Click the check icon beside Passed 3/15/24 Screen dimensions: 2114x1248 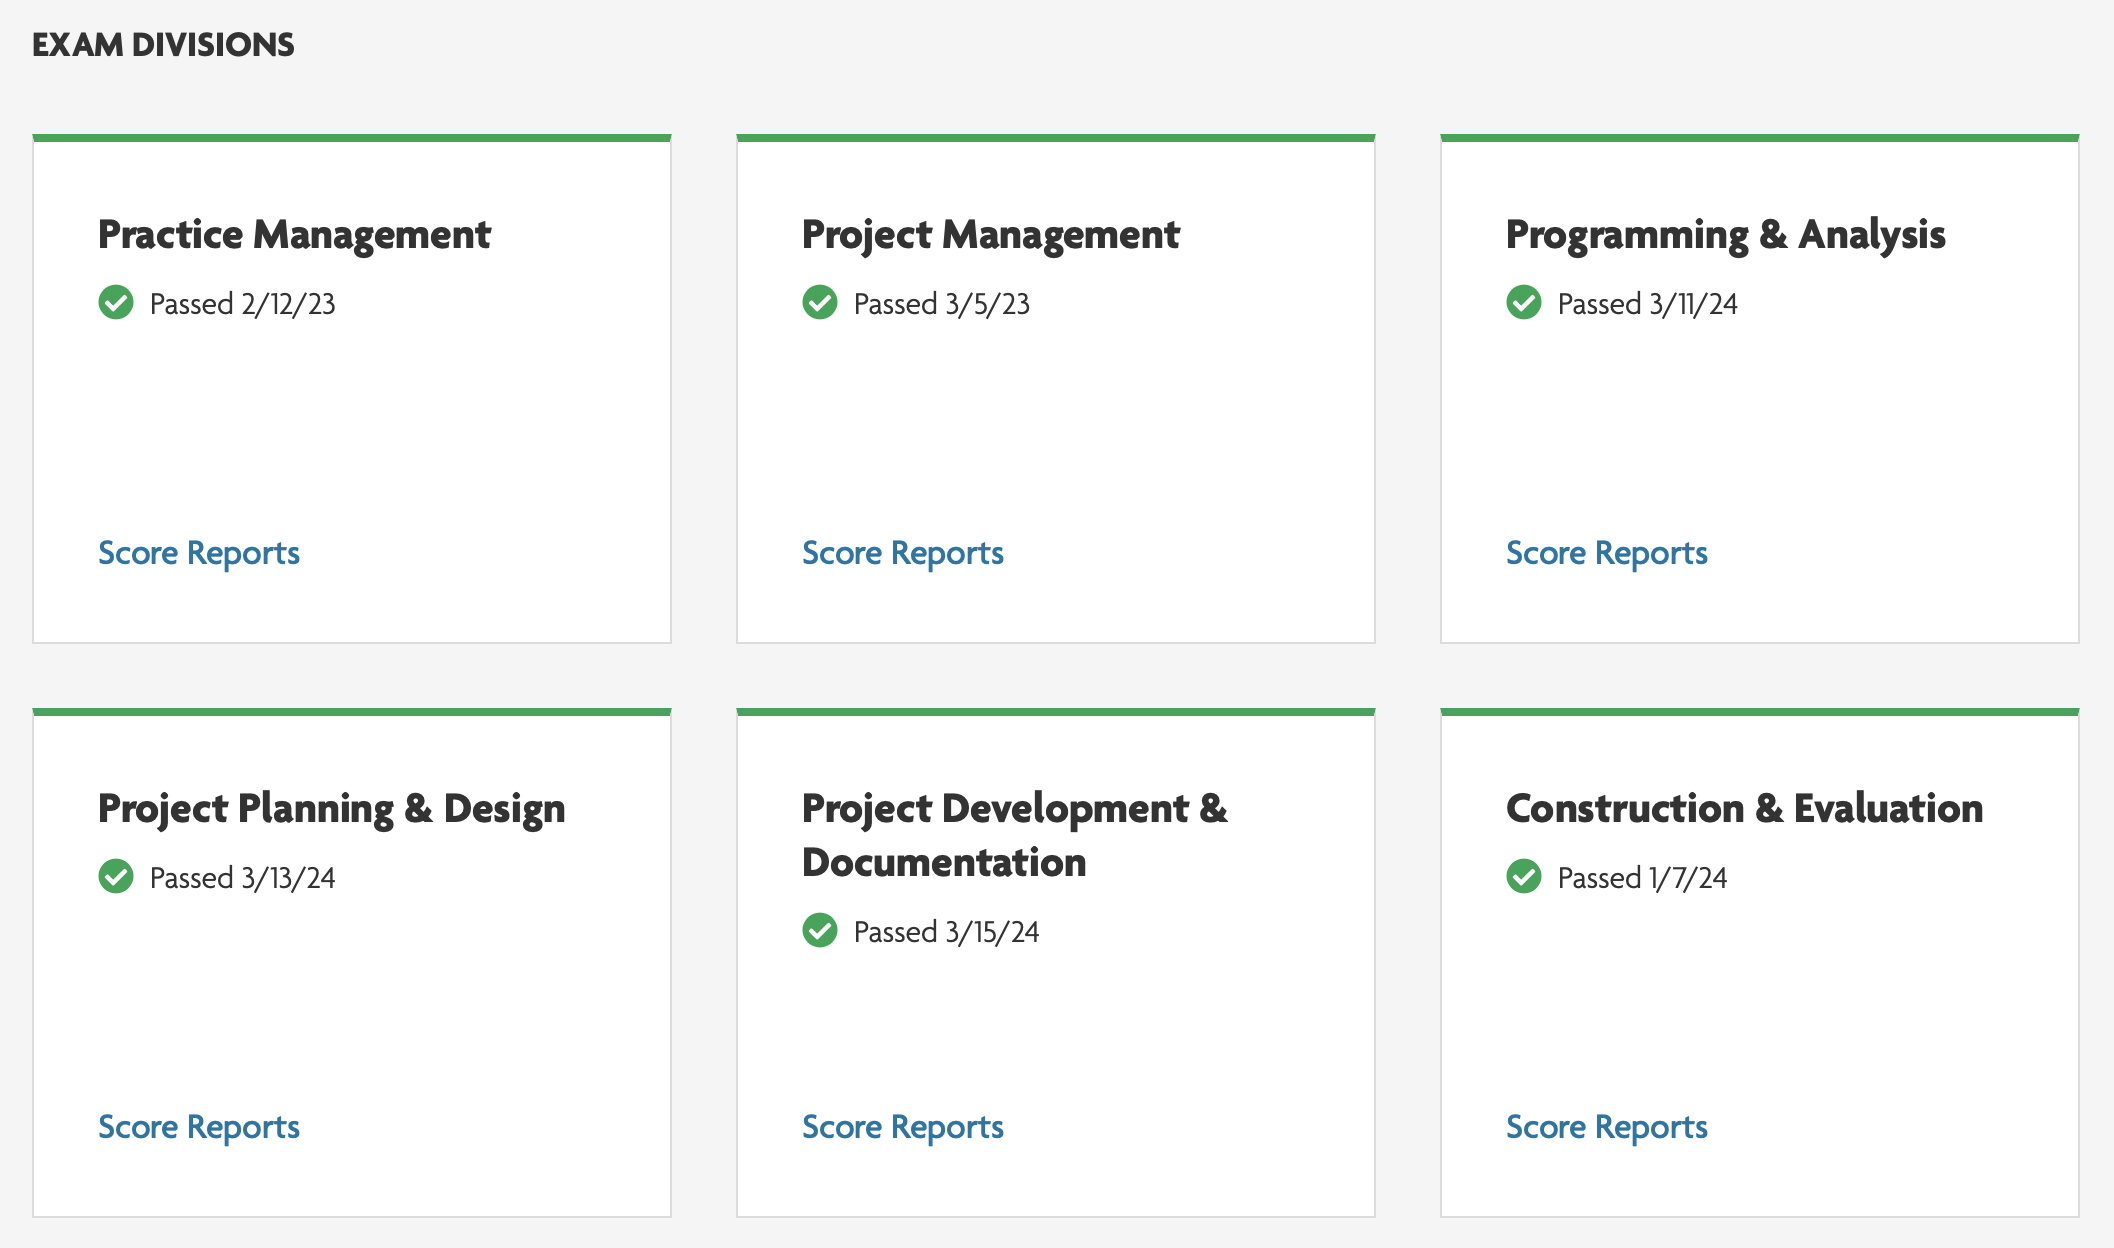point(820,930)
